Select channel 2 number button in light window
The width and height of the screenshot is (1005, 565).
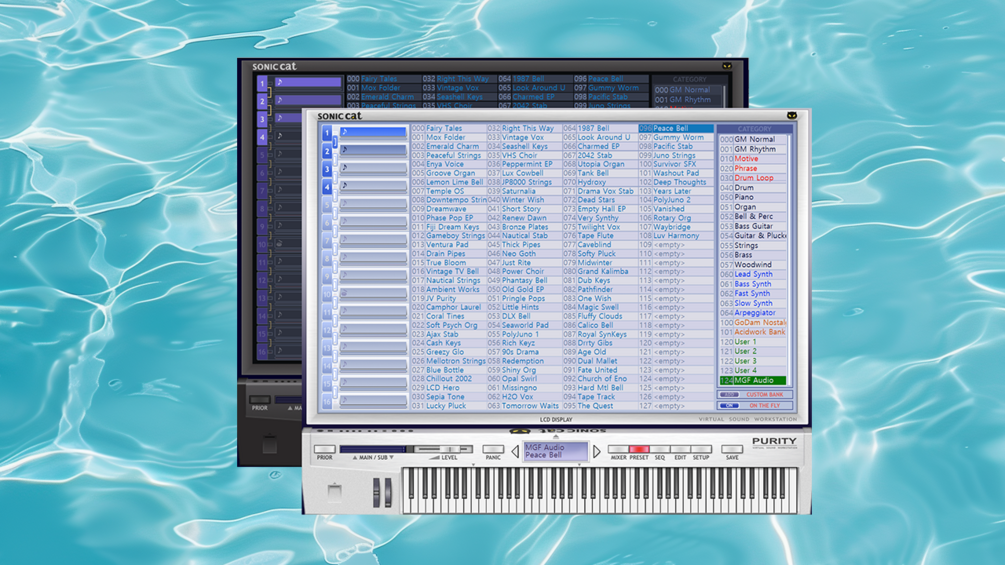tap(327, 151)
